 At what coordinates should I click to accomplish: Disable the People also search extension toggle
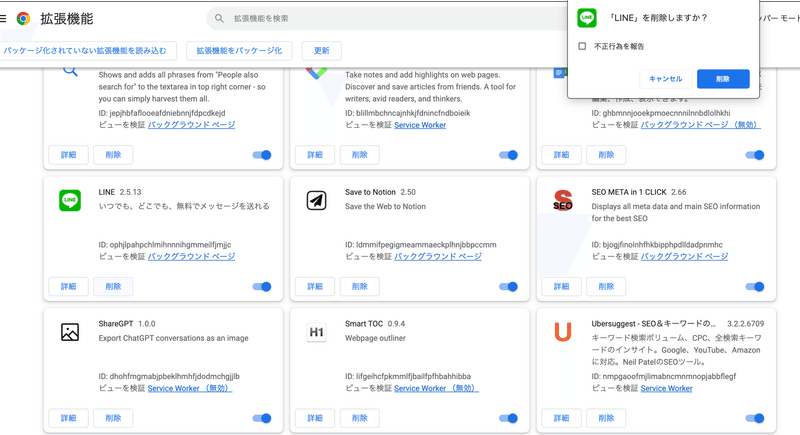click(x=262, y=155)
